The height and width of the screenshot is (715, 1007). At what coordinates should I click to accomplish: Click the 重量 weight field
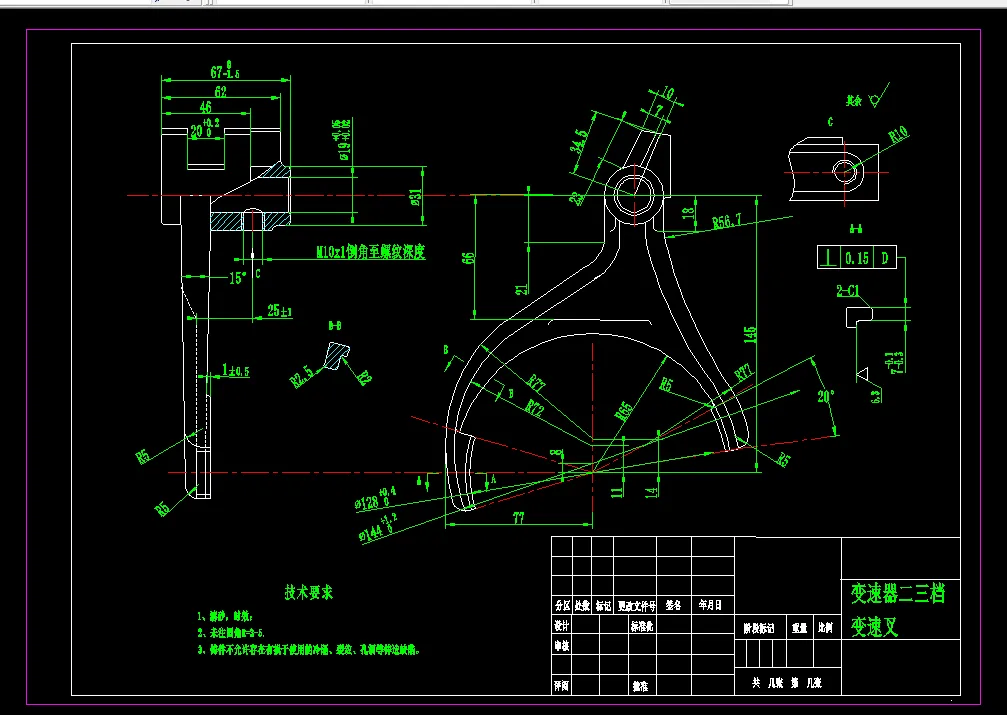[x=800, y=628]
